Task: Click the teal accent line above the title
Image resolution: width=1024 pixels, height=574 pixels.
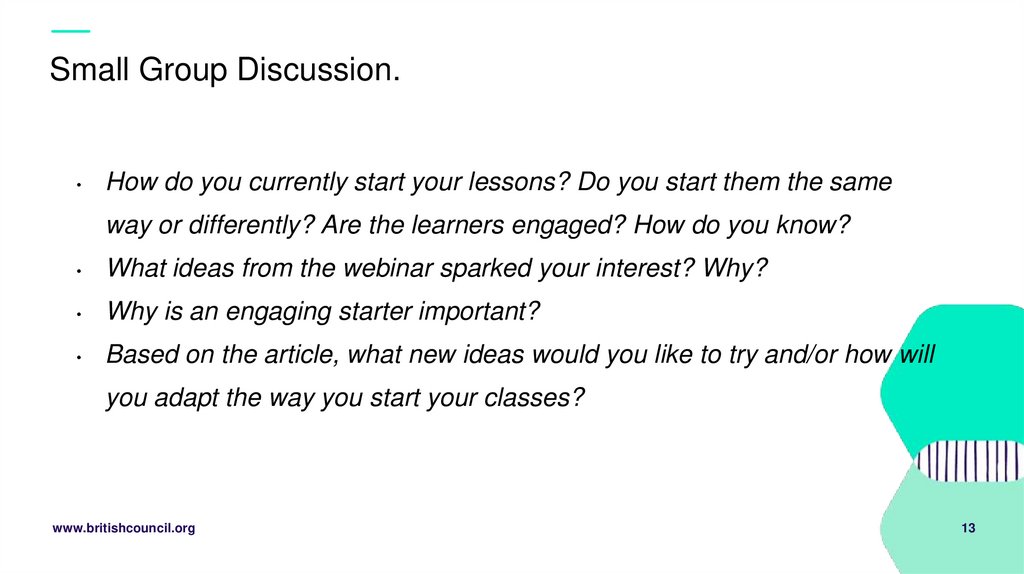Action: [x=69, y=31]
